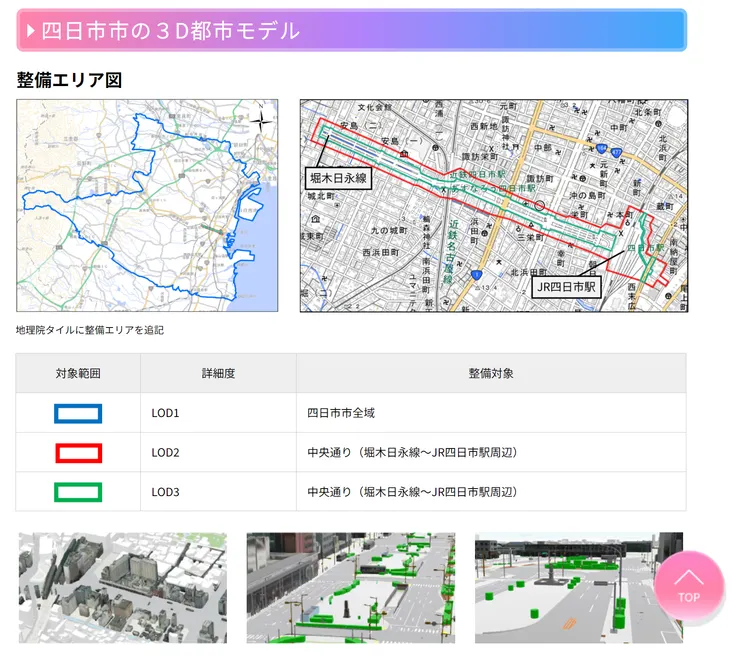Open the station plaza 3D render thumbnail
The image size is (740, 657).
(579, 588)
